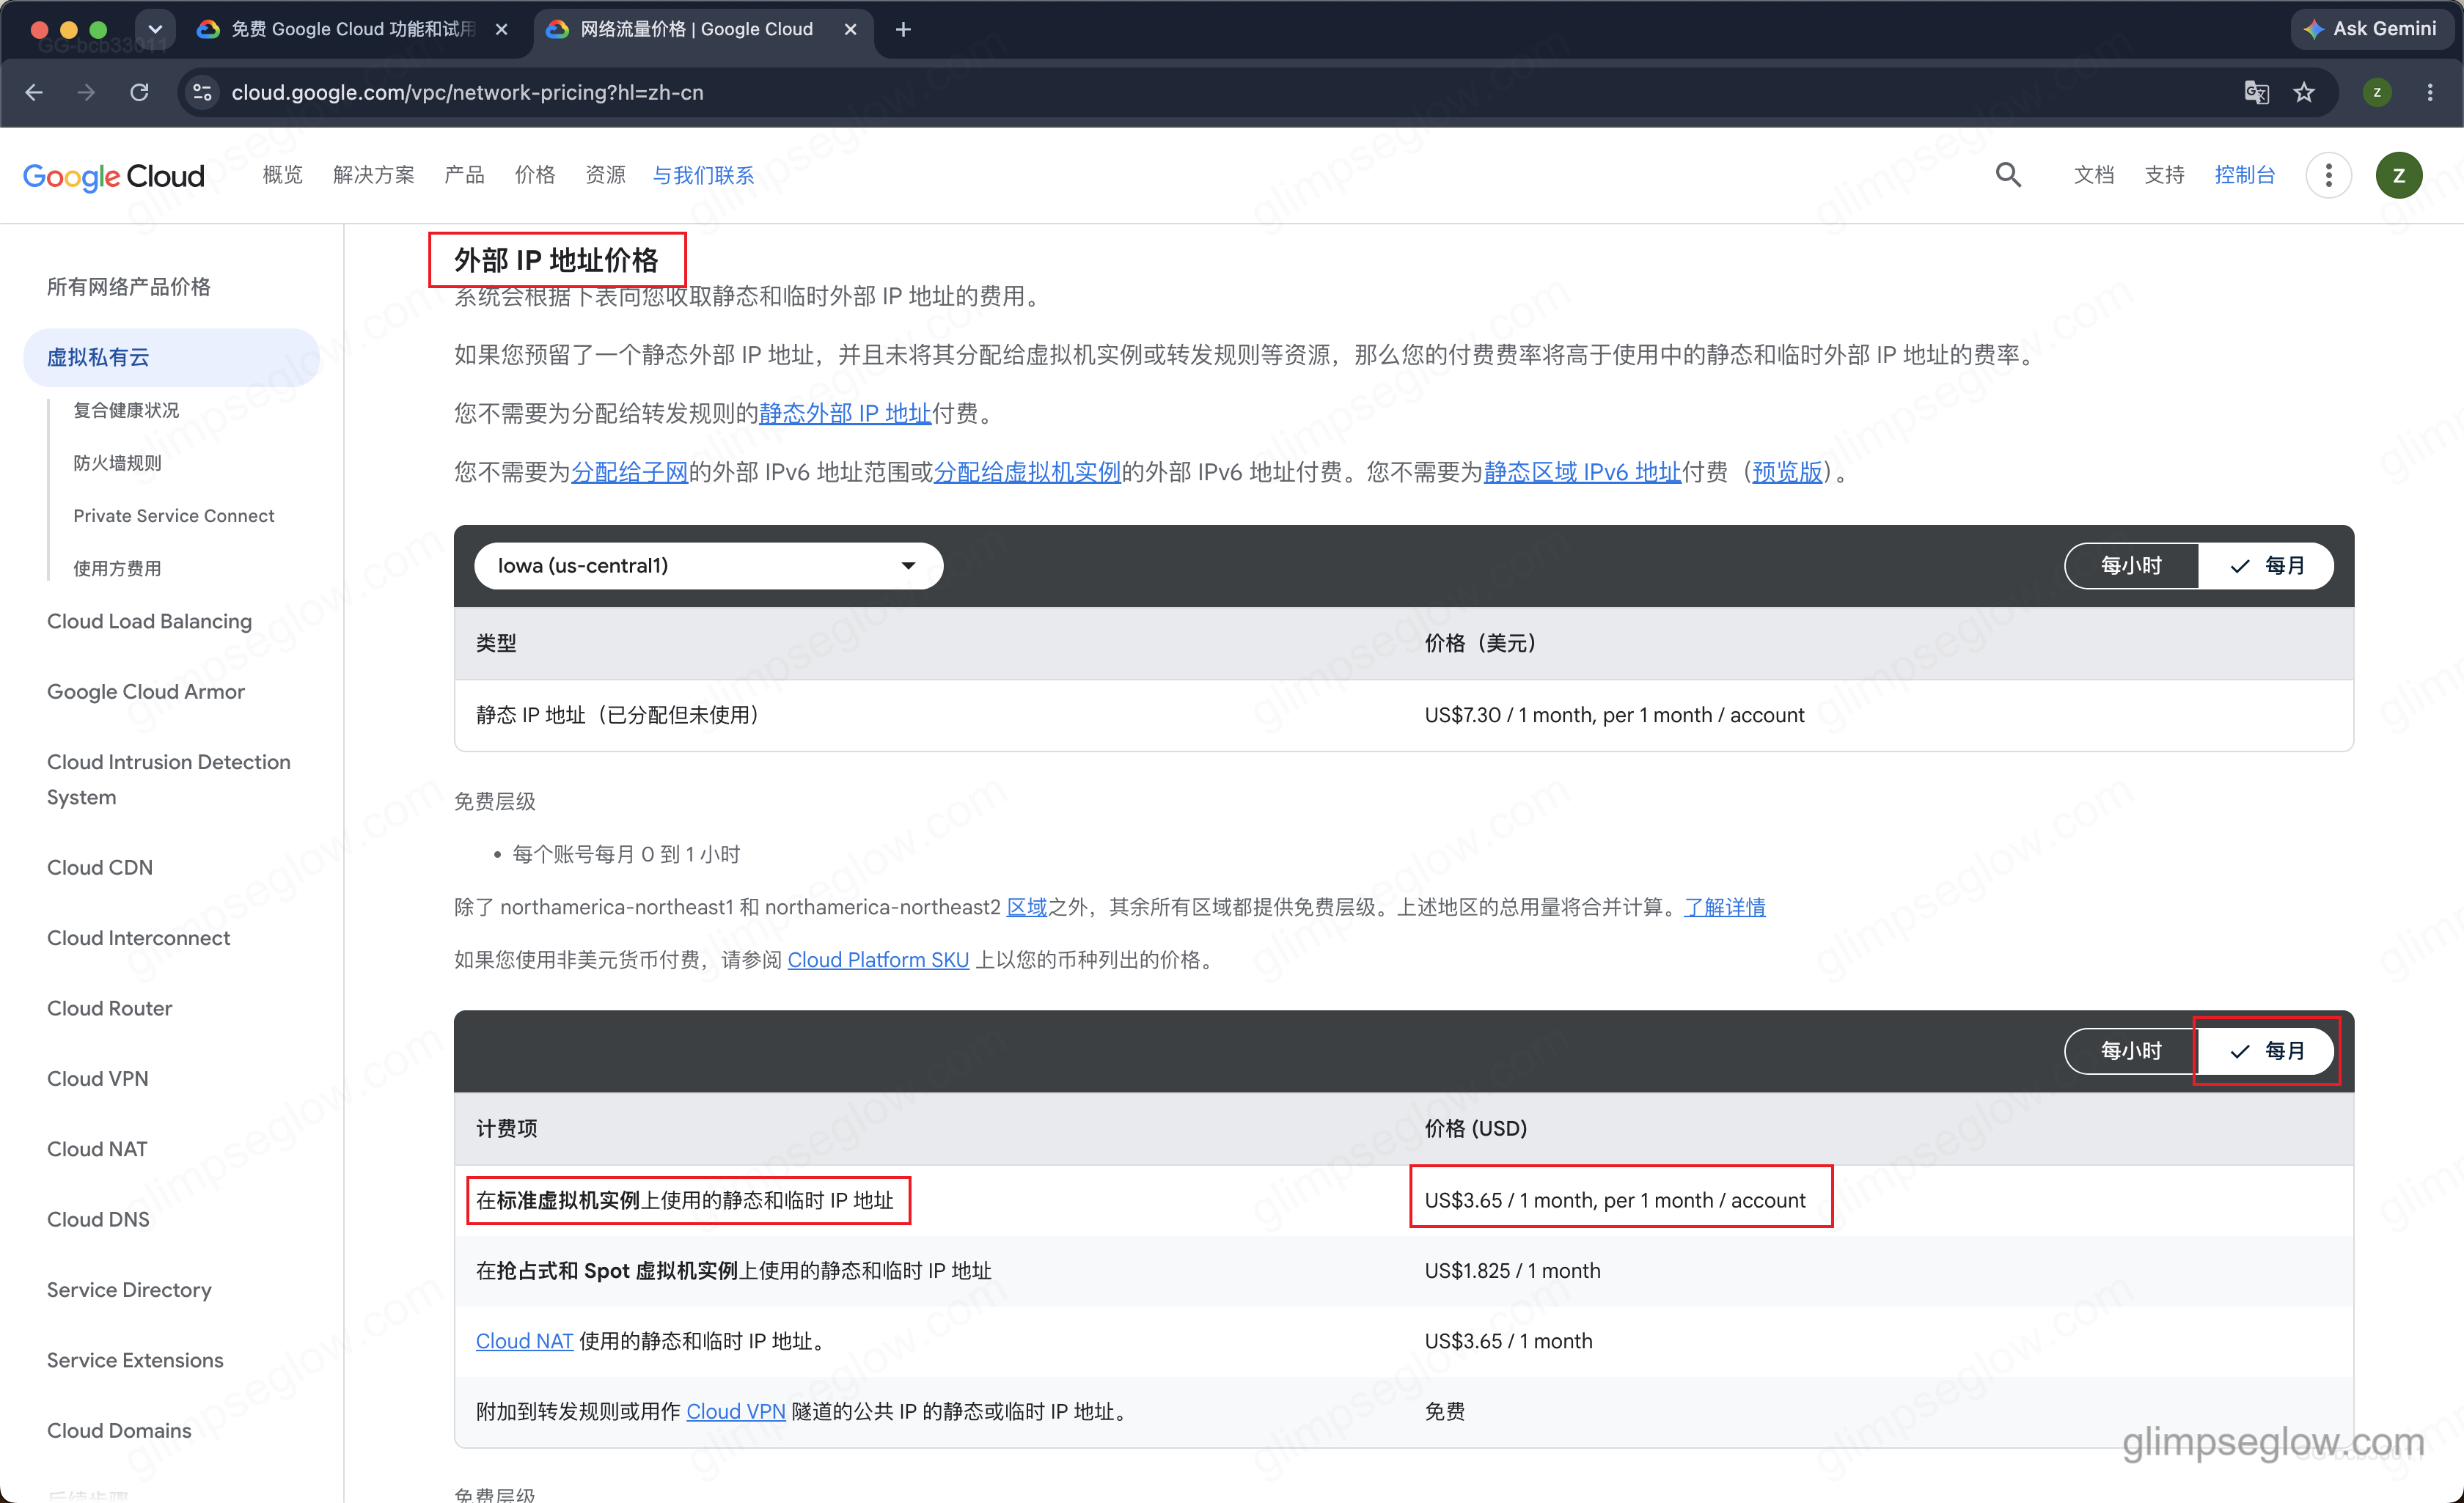
Task: Click the 区域 link in free tier note
Action: [1026, 907]
